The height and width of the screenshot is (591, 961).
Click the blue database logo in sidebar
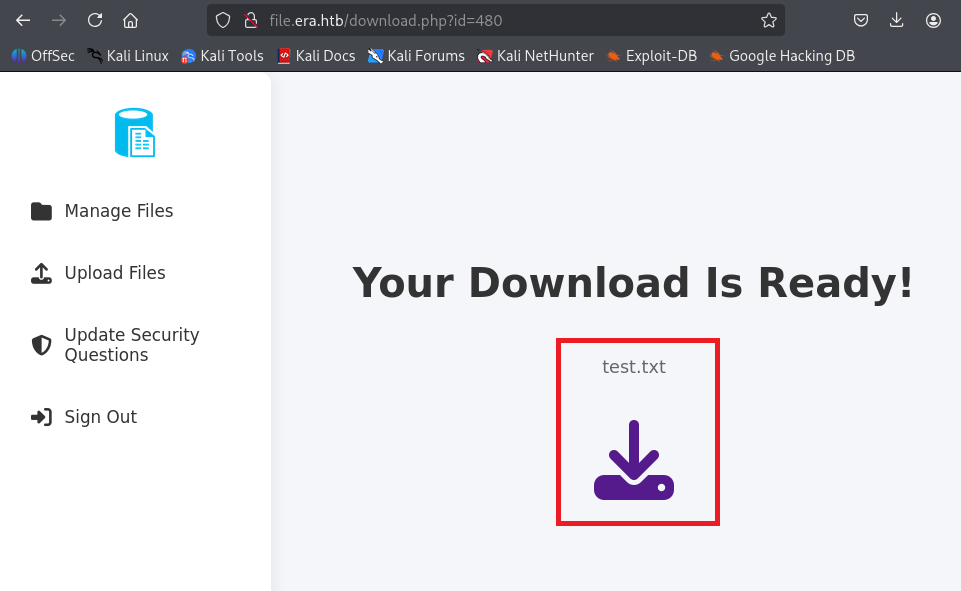[135, 133]
